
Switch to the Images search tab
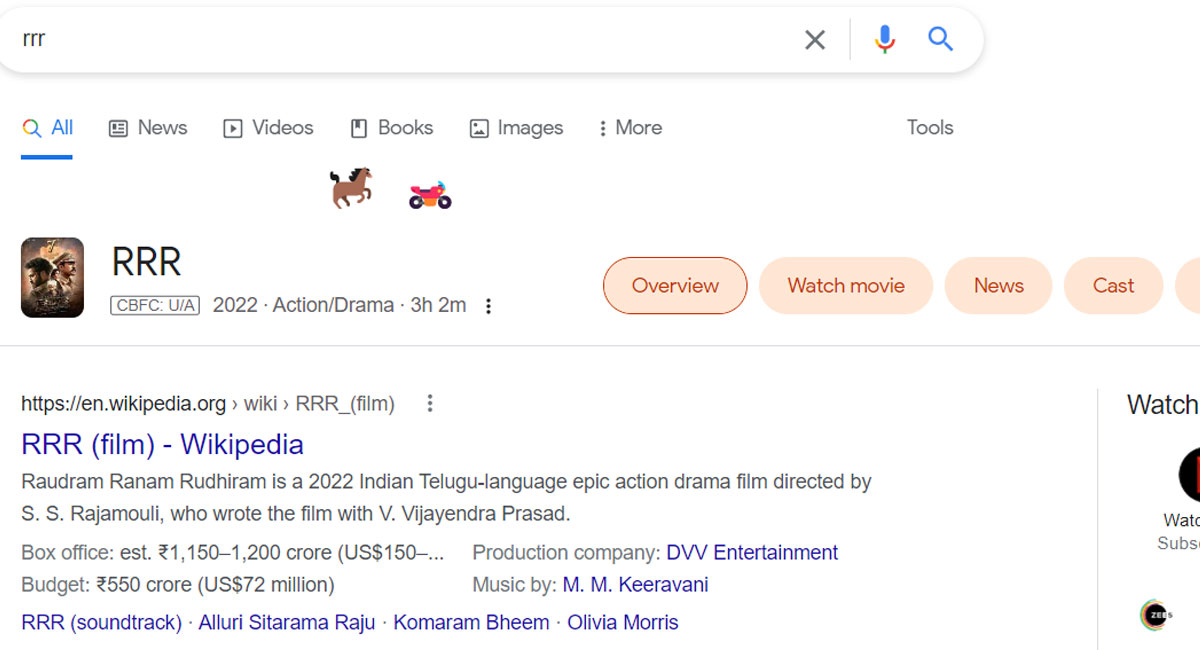click(x=516, y=128)
